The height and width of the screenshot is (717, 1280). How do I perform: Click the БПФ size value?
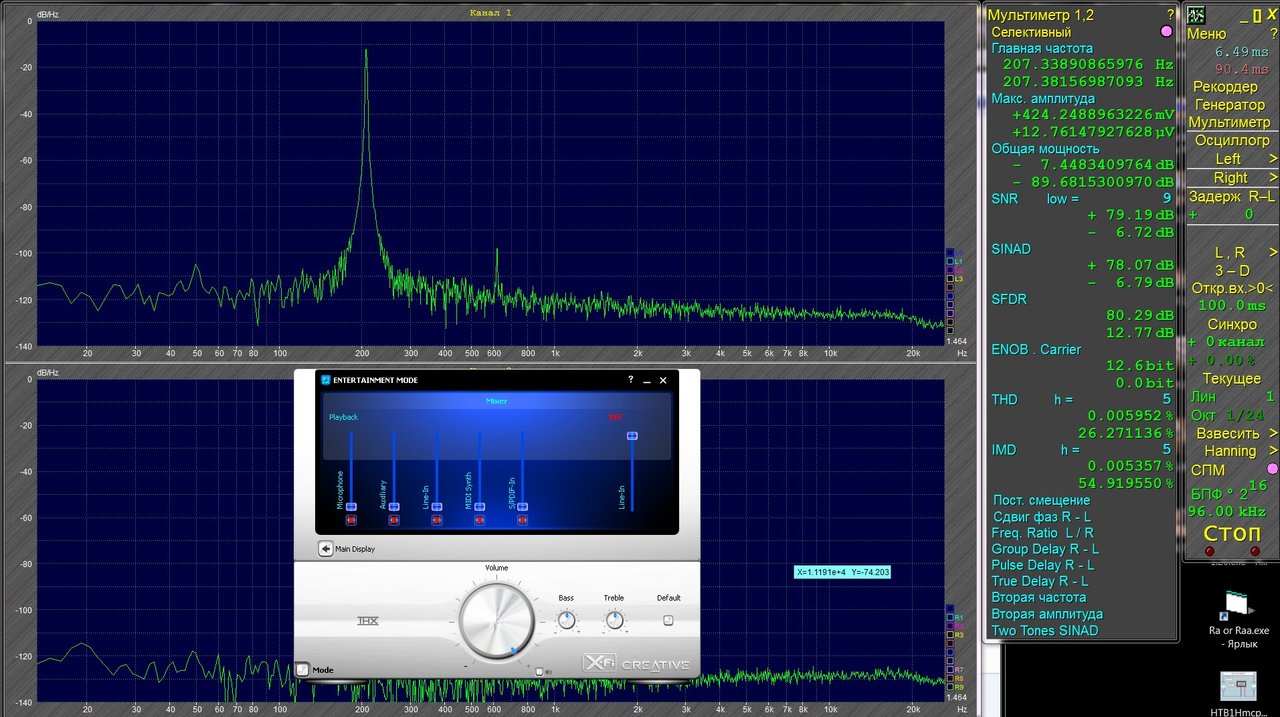pyautogui.click(x=1230, y=491)
